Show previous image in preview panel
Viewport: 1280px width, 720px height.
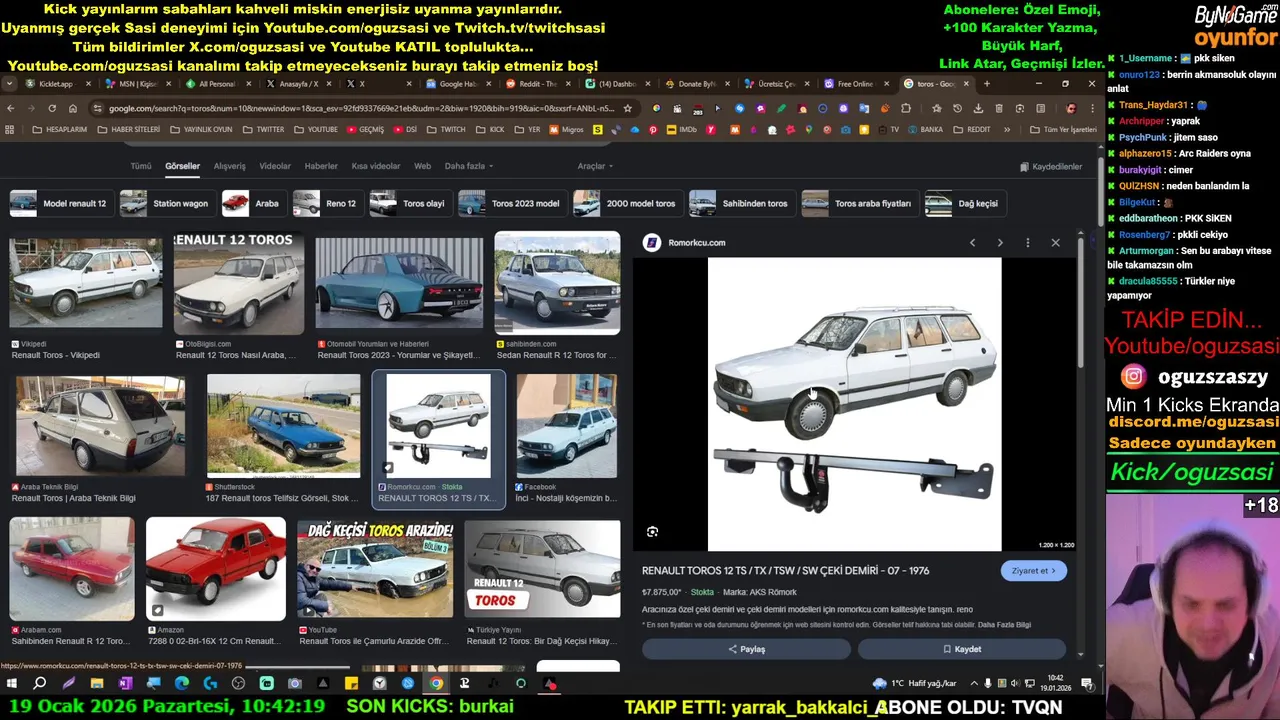point(972,243)
